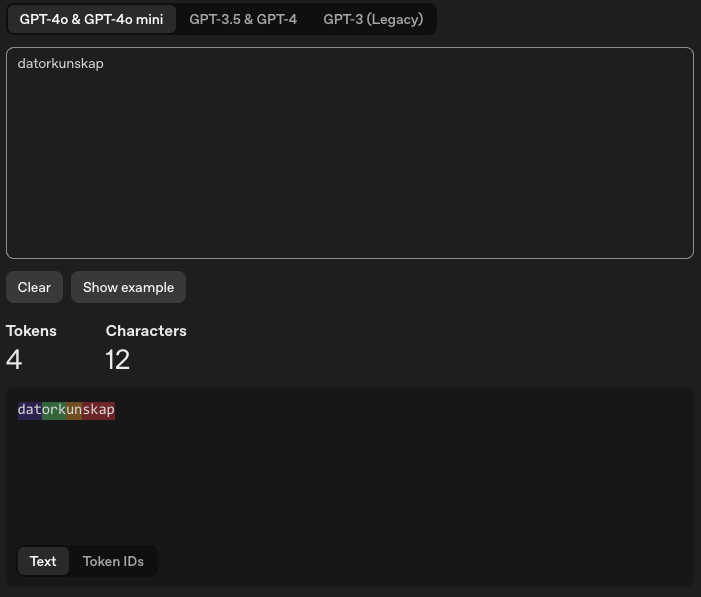The width and height of the screenshot is (701, 597).
Task: Switch to GPT-4o & GPT-4o mini tab
Action: coord(91,19)
